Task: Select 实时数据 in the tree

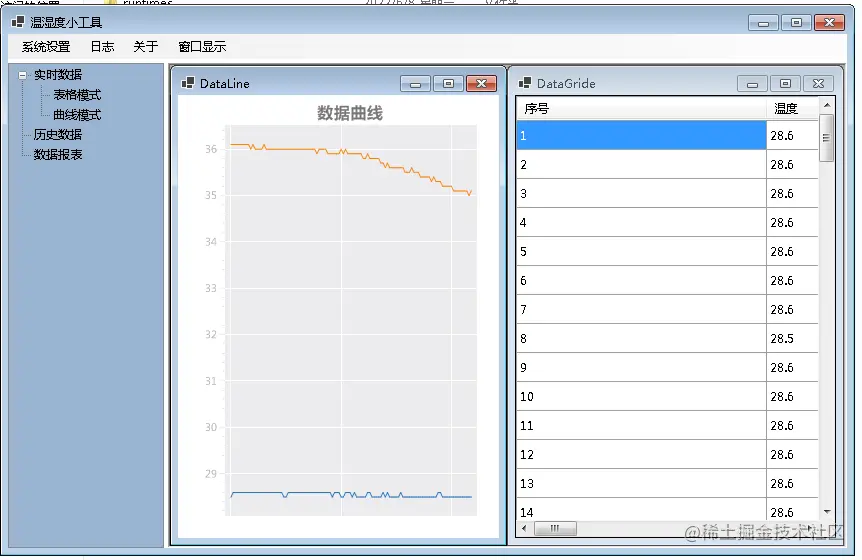Action: point(58,75)
